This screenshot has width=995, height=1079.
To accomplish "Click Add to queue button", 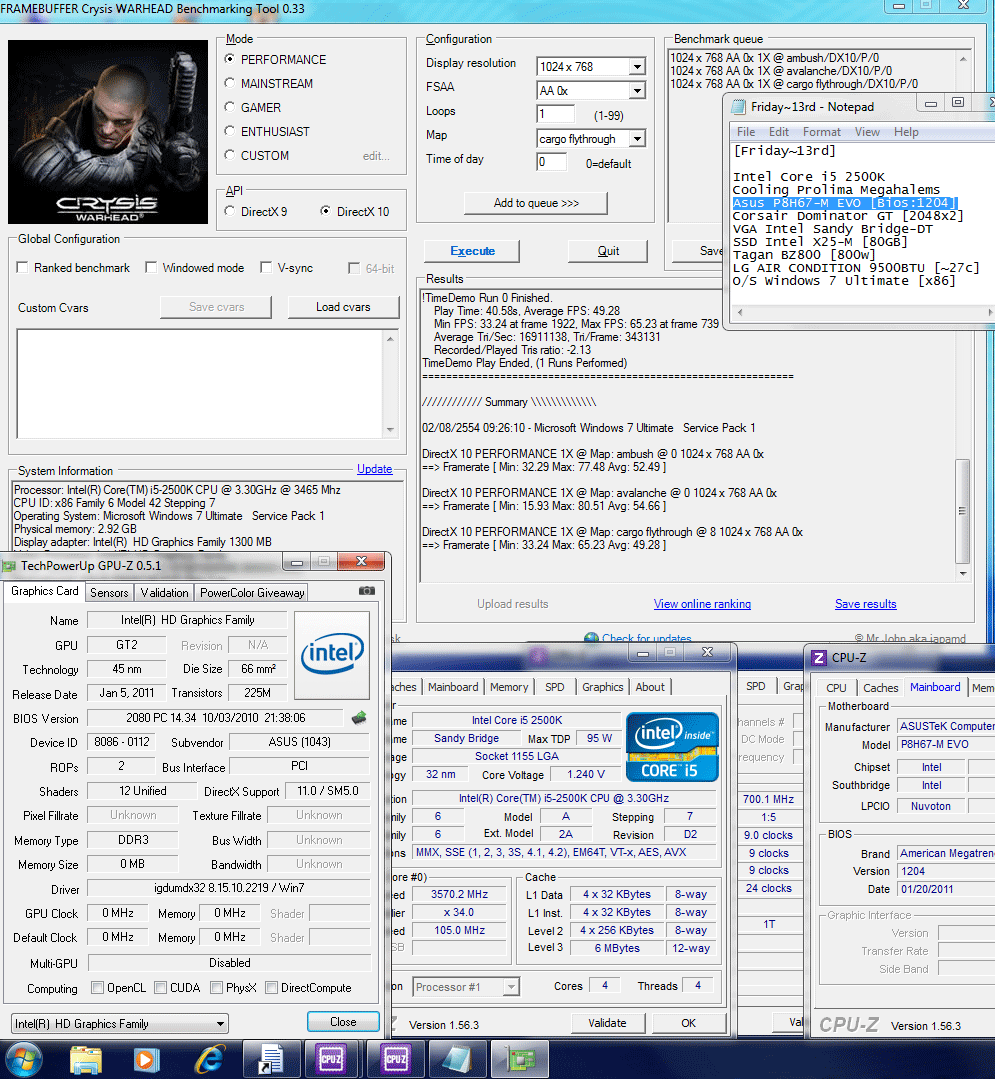I will click(536, 203).
